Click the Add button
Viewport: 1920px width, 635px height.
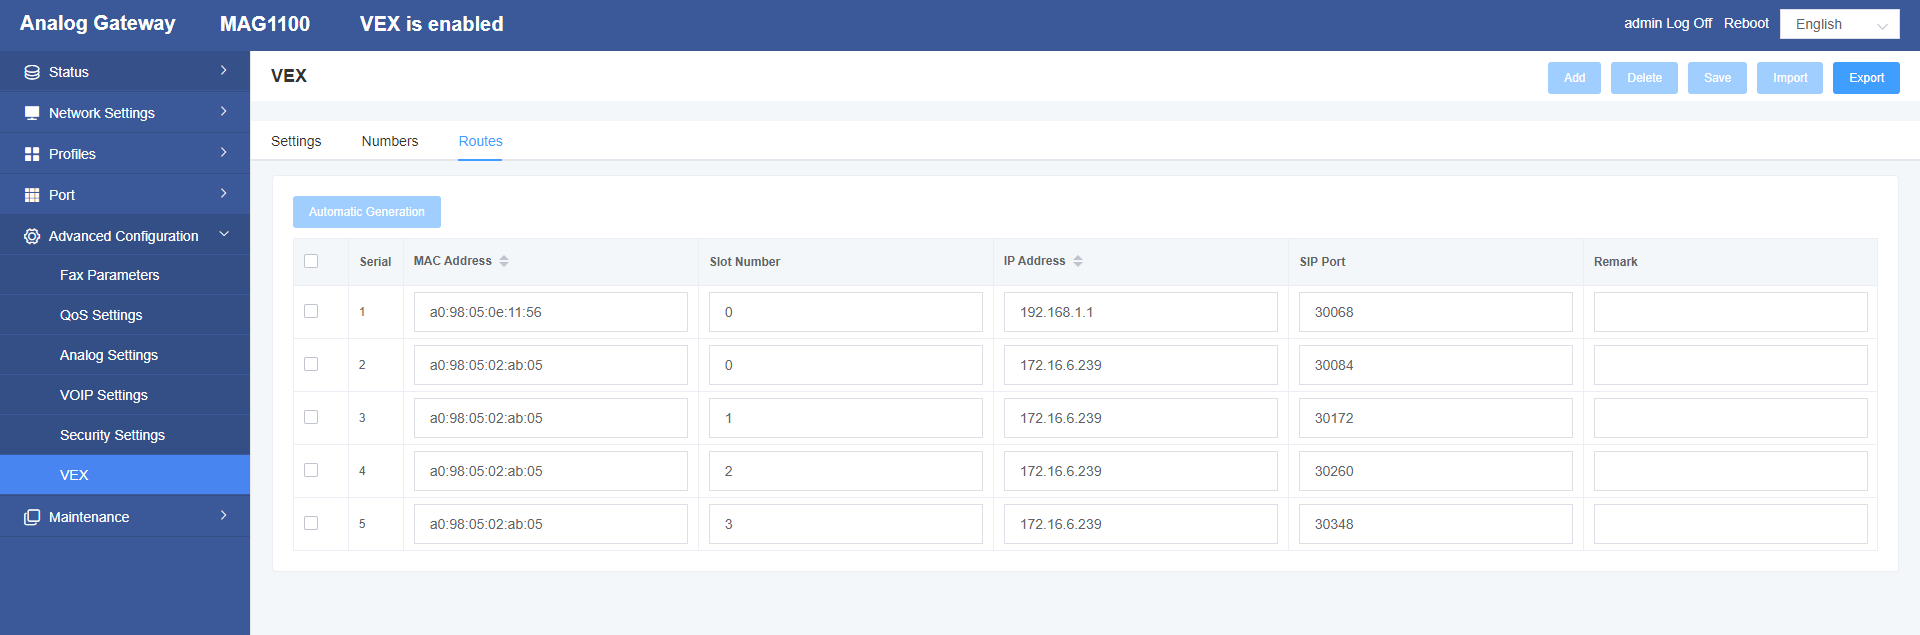click(x=1574, y=78)
